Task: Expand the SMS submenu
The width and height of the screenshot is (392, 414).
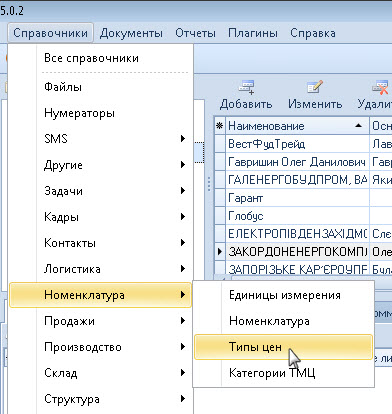Action: point(100,138)
